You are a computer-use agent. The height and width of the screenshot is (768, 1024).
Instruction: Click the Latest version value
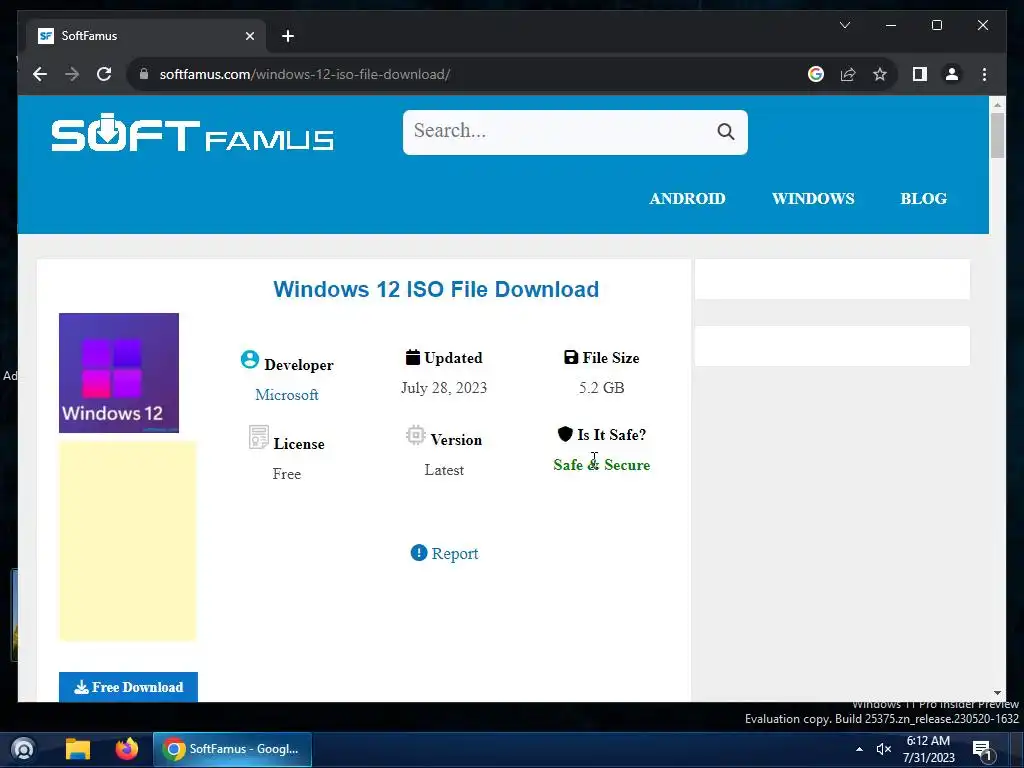click(x=444, y=470)
